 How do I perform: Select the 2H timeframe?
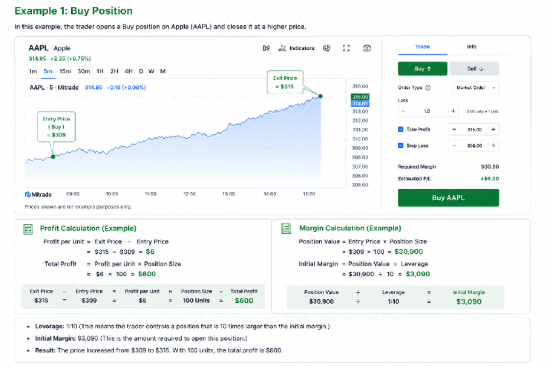pos(114,71)
